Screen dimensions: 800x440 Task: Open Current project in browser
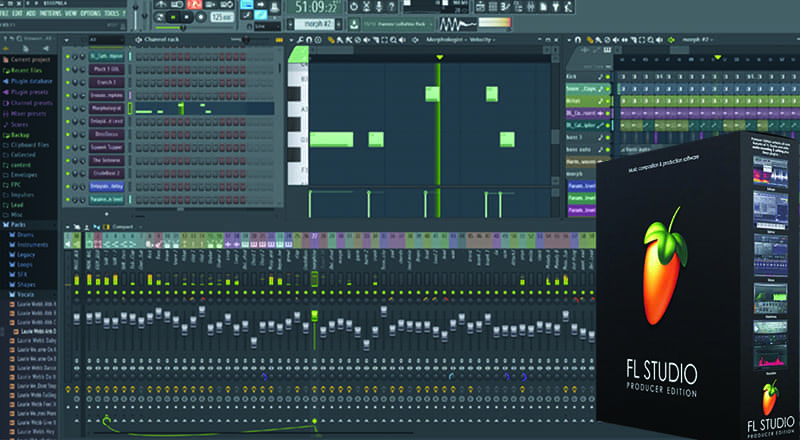pyautogui.click(x=27, y=60)
